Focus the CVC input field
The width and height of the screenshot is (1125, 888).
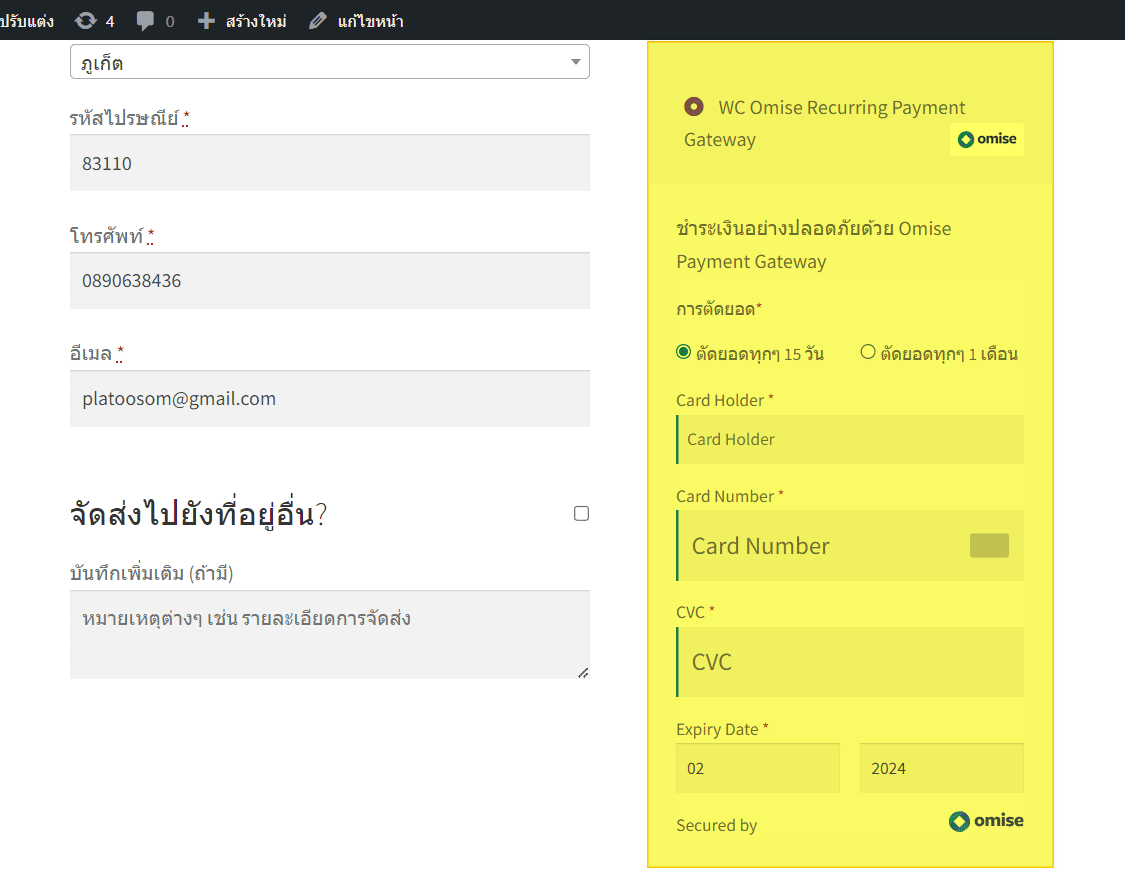pos(850,662)
